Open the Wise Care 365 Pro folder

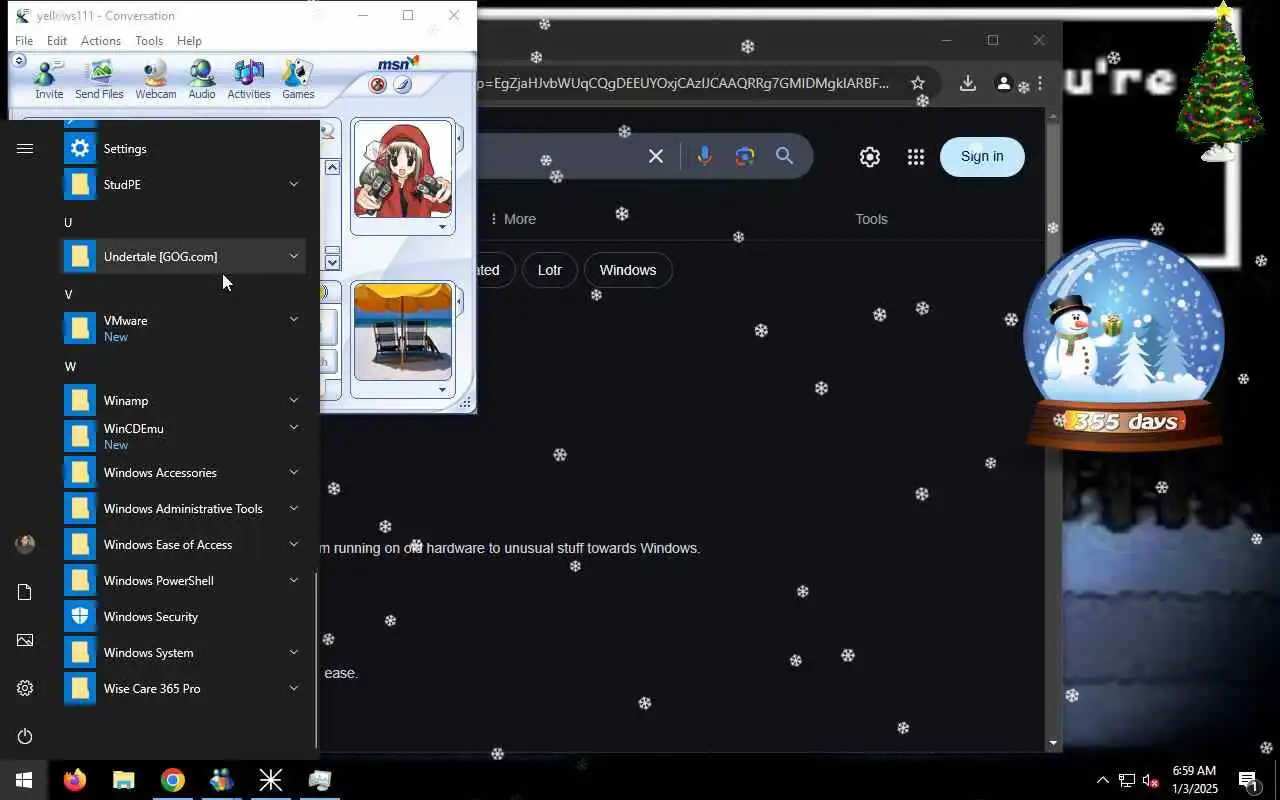pyautogui.click(x=185, y=689)
